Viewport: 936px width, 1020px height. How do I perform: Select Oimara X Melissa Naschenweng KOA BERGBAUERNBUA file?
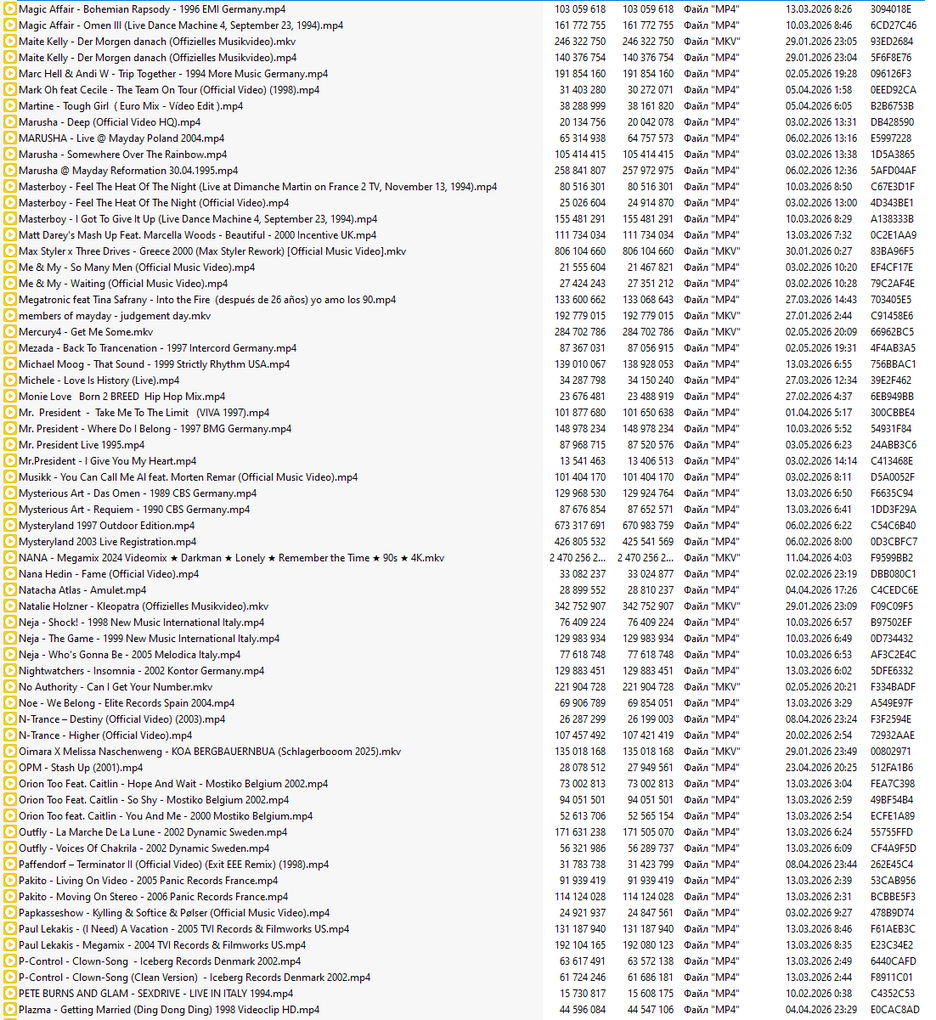tap(209, 751)
